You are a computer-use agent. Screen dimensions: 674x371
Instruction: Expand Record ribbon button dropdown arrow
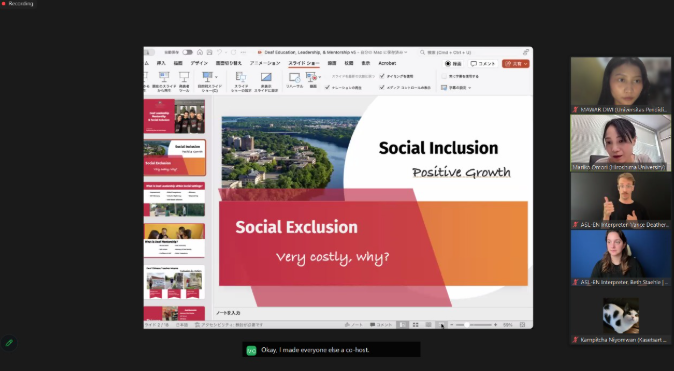point(320,77)
